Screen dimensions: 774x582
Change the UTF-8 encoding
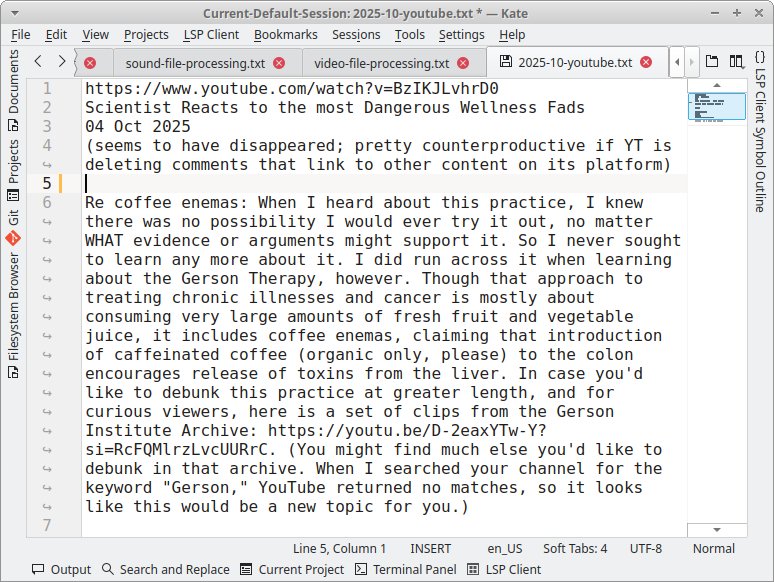point(646,548)
